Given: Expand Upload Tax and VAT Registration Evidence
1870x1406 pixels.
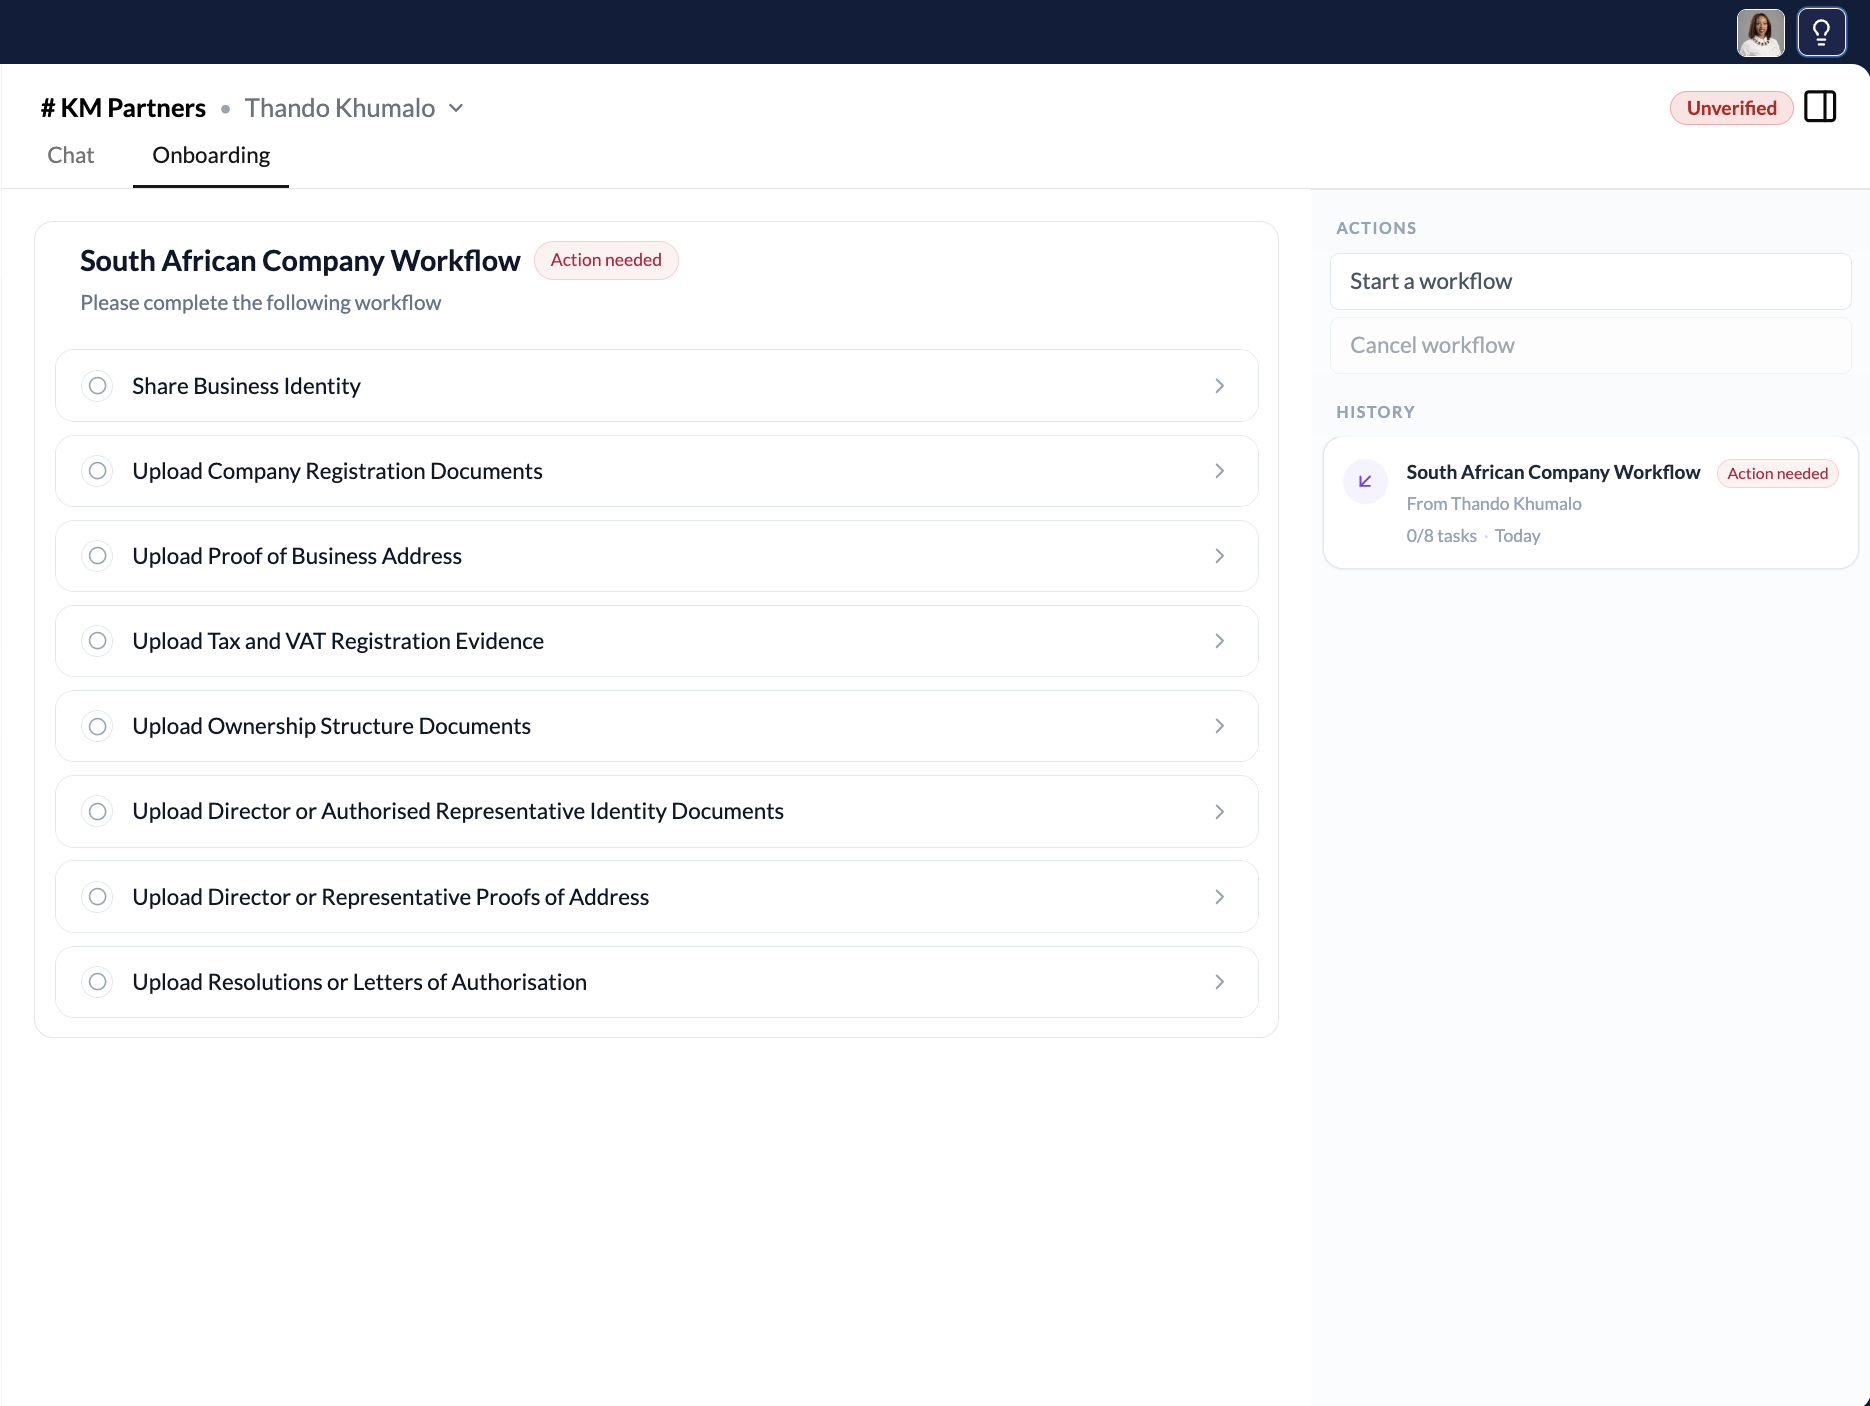Looking at the screenshot, I should click(1219, 641).
